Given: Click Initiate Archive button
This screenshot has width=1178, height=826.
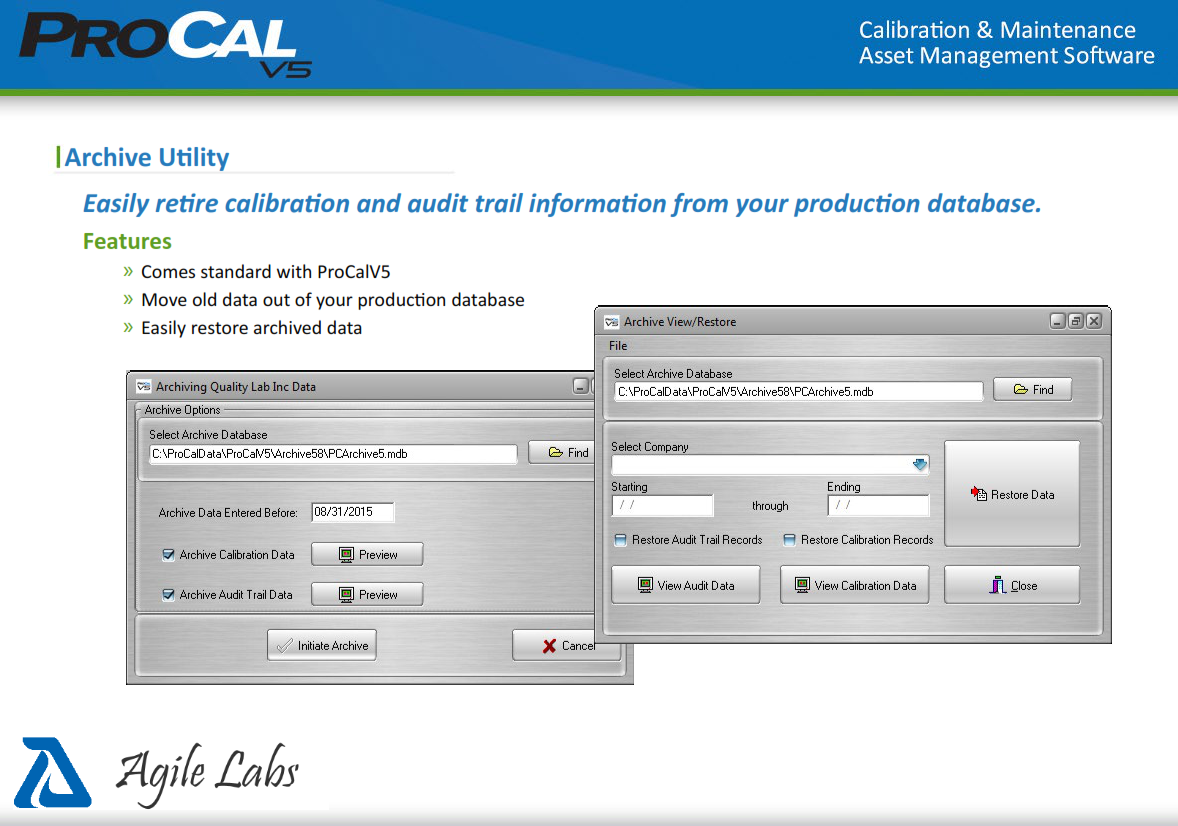Looking at the screenshot, I should pos(322,645).
